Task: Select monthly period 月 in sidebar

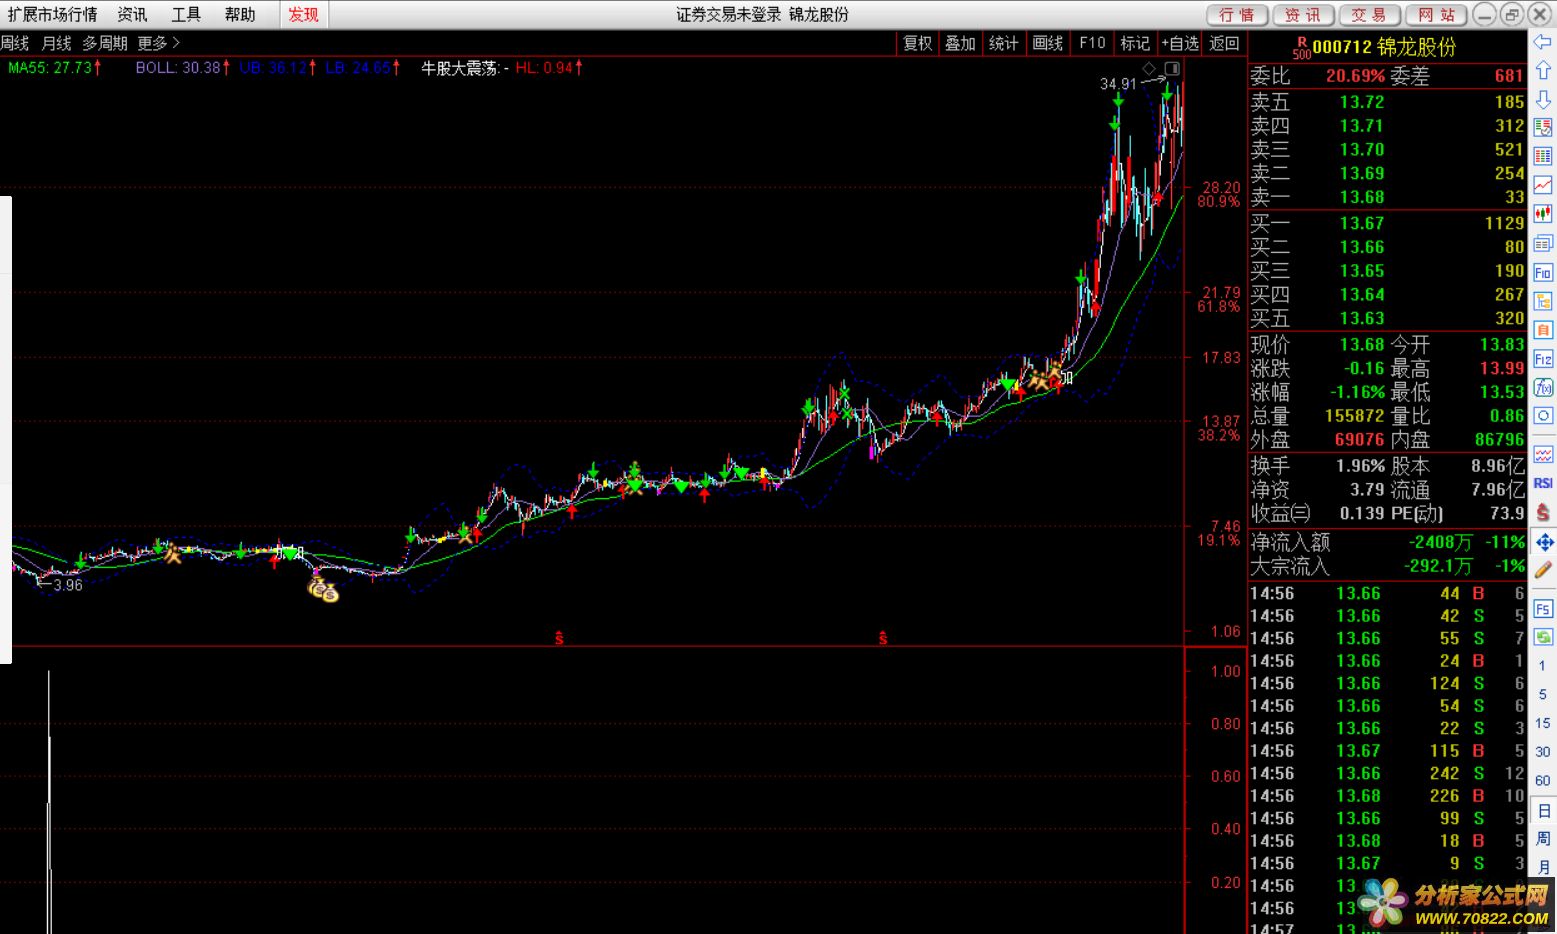Action: tap(1543, 867)
